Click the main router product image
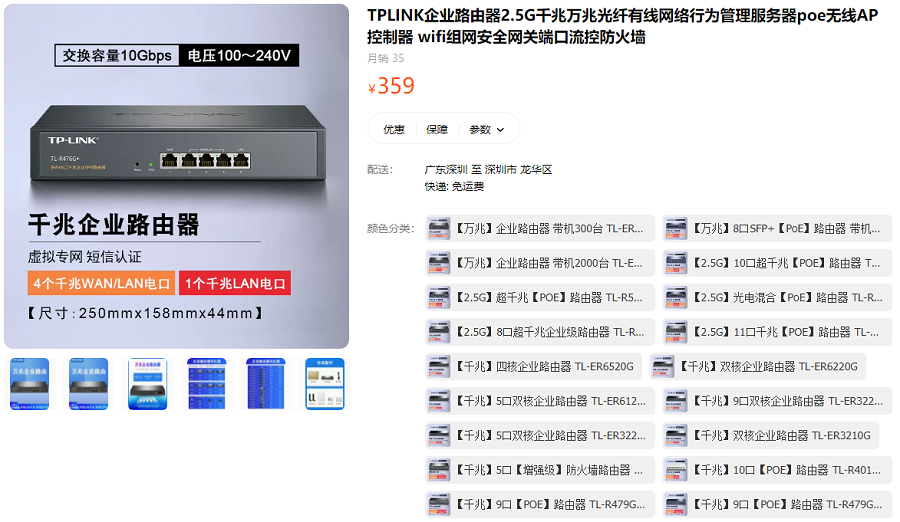The width and height of the screenshot is (900, 522). (x=176, y=176)
